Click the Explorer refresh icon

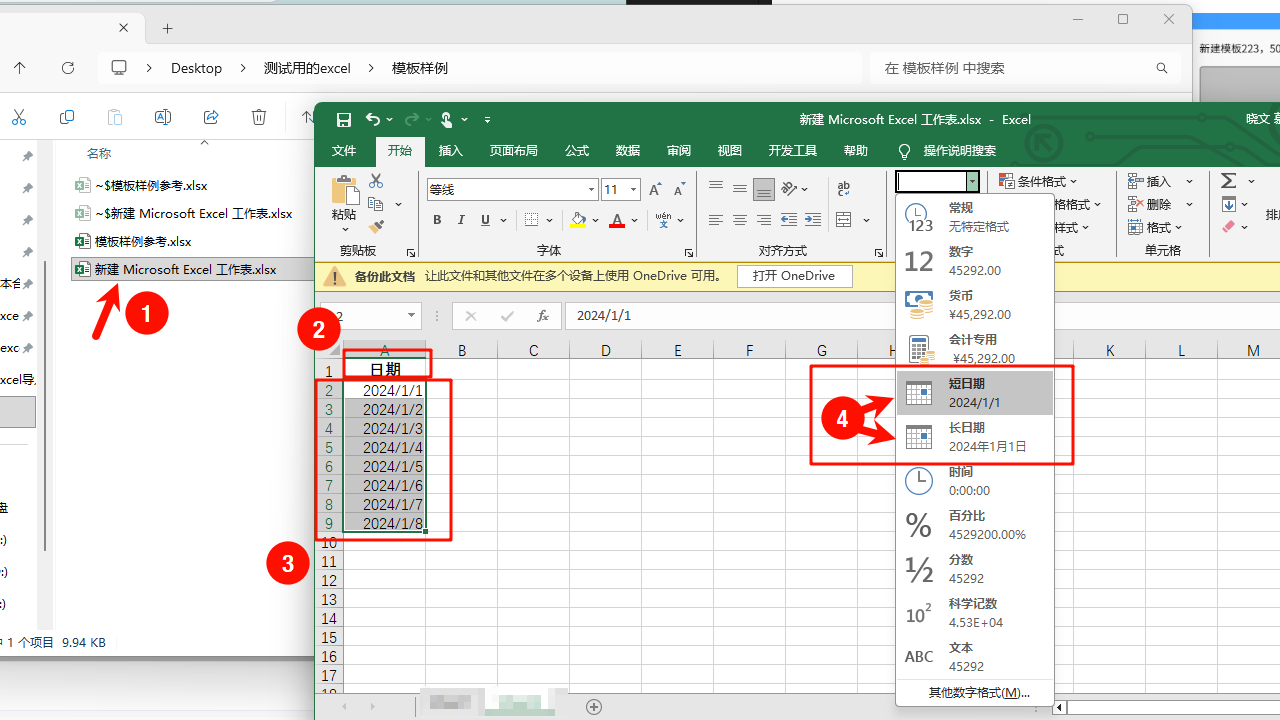click(x=68, y=68)
